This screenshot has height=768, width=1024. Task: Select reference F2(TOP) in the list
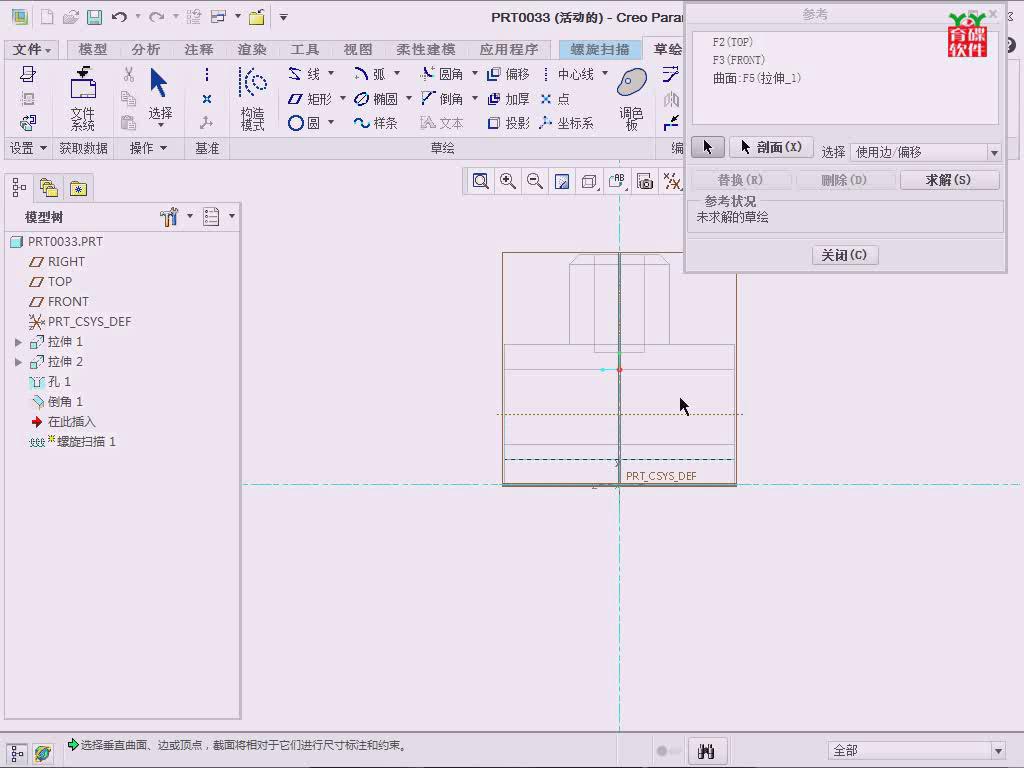click(x=733, y=42)
